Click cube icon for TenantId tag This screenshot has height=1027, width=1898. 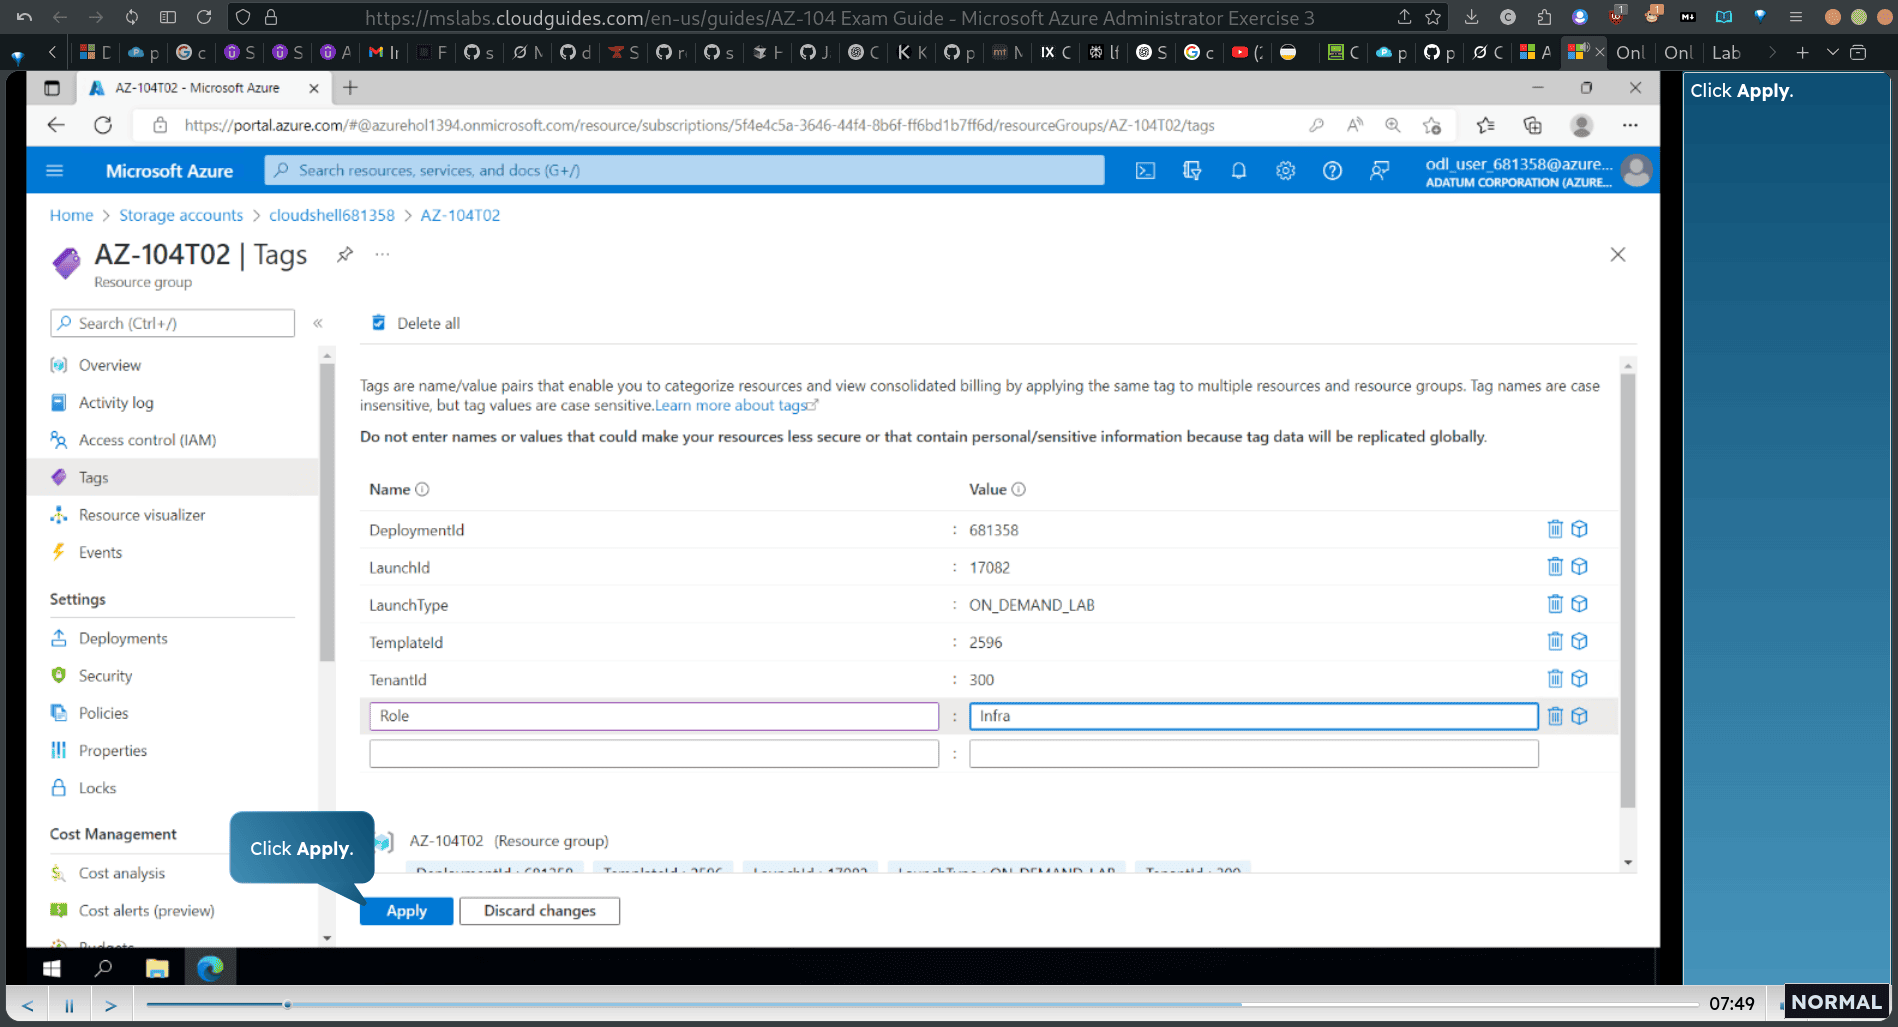point(1580,678)
